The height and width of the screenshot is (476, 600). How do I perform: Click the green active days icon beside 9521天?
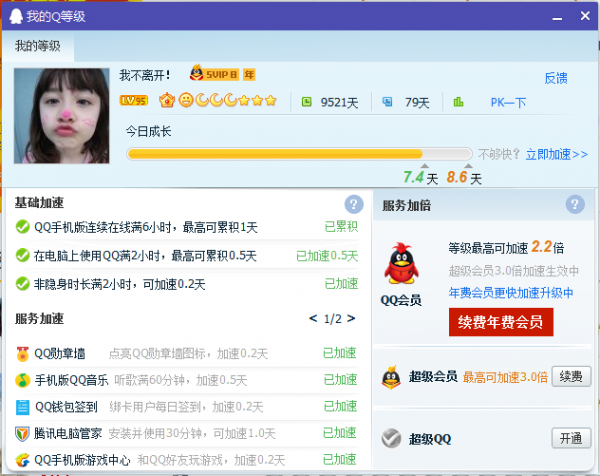307,102
